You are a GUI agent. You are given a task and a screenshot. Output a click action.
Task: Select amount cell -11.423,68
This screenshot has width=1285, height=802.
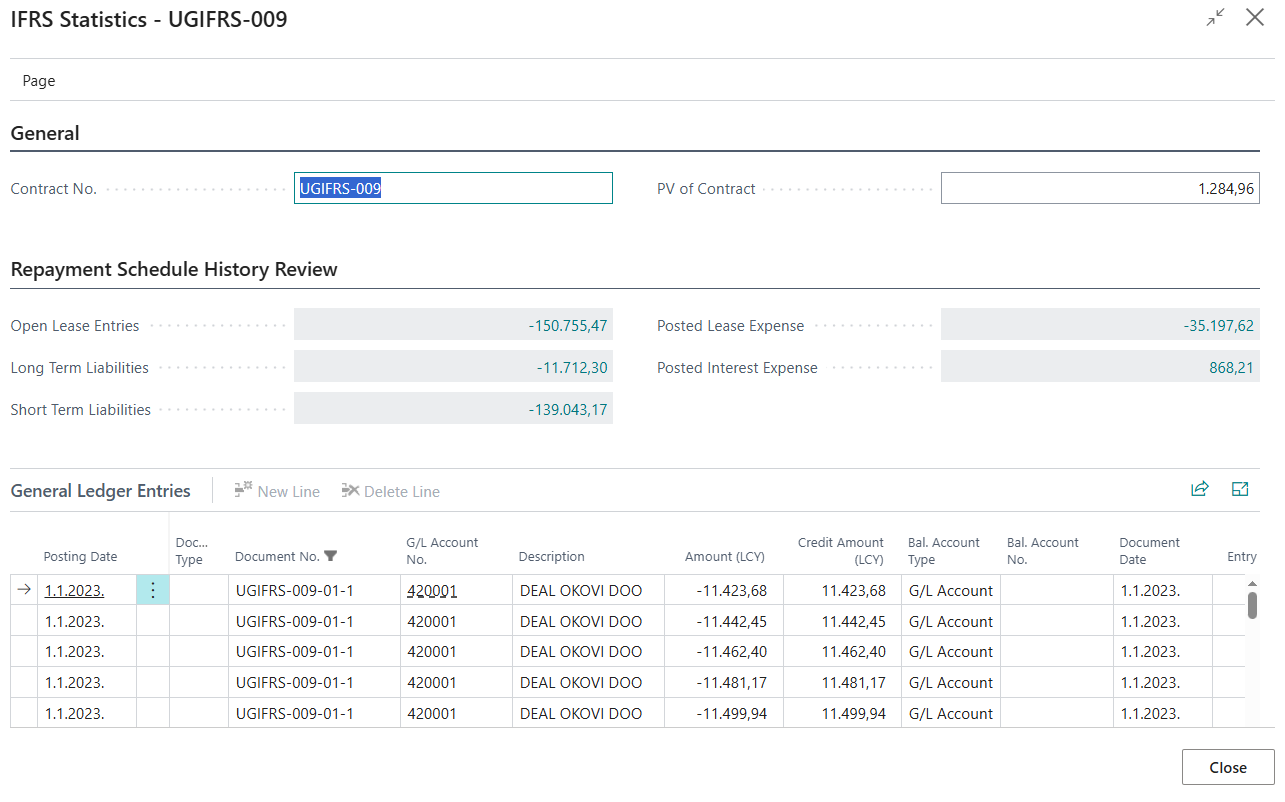(724, 590)
